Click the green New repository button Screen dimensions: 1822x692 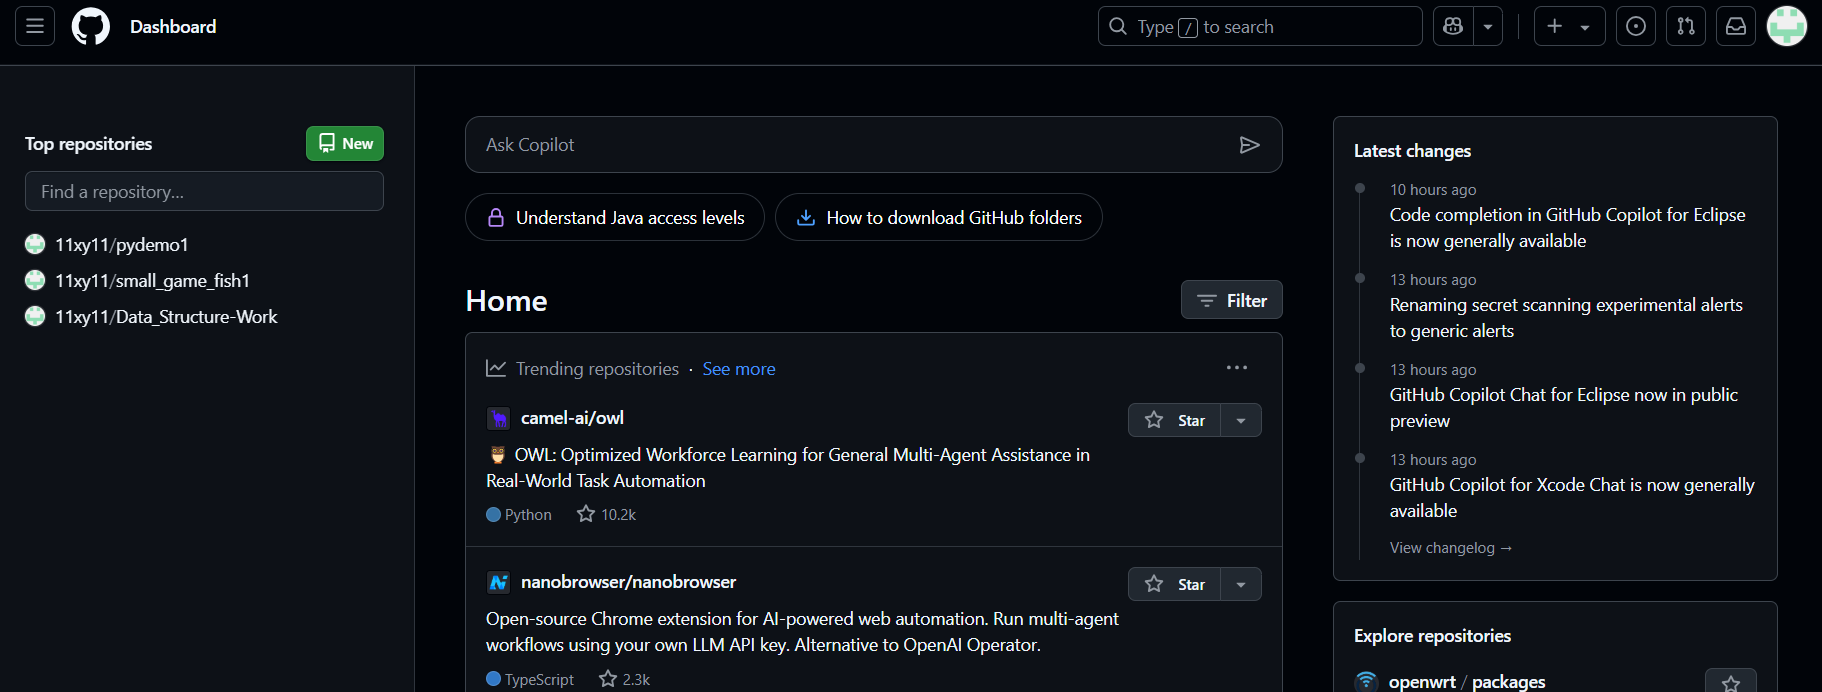click(345, 143)
